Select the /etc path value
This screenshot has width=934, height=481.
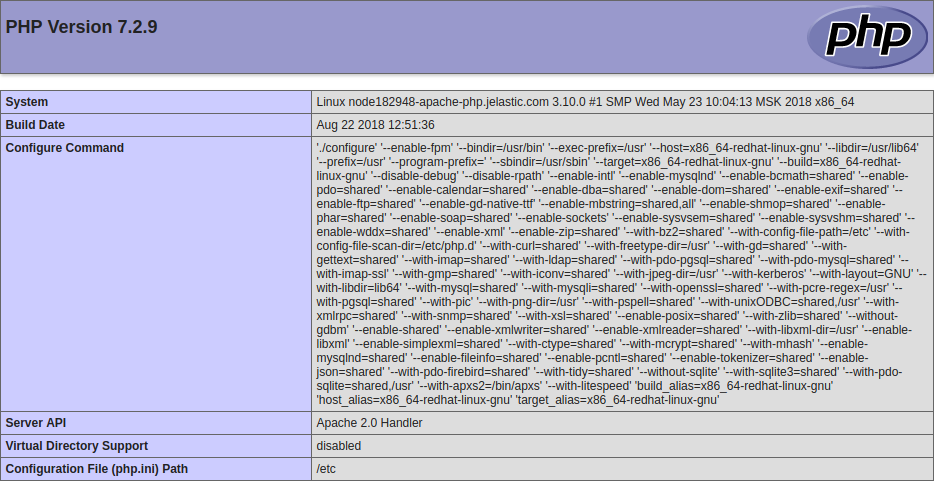coord(326,469)
